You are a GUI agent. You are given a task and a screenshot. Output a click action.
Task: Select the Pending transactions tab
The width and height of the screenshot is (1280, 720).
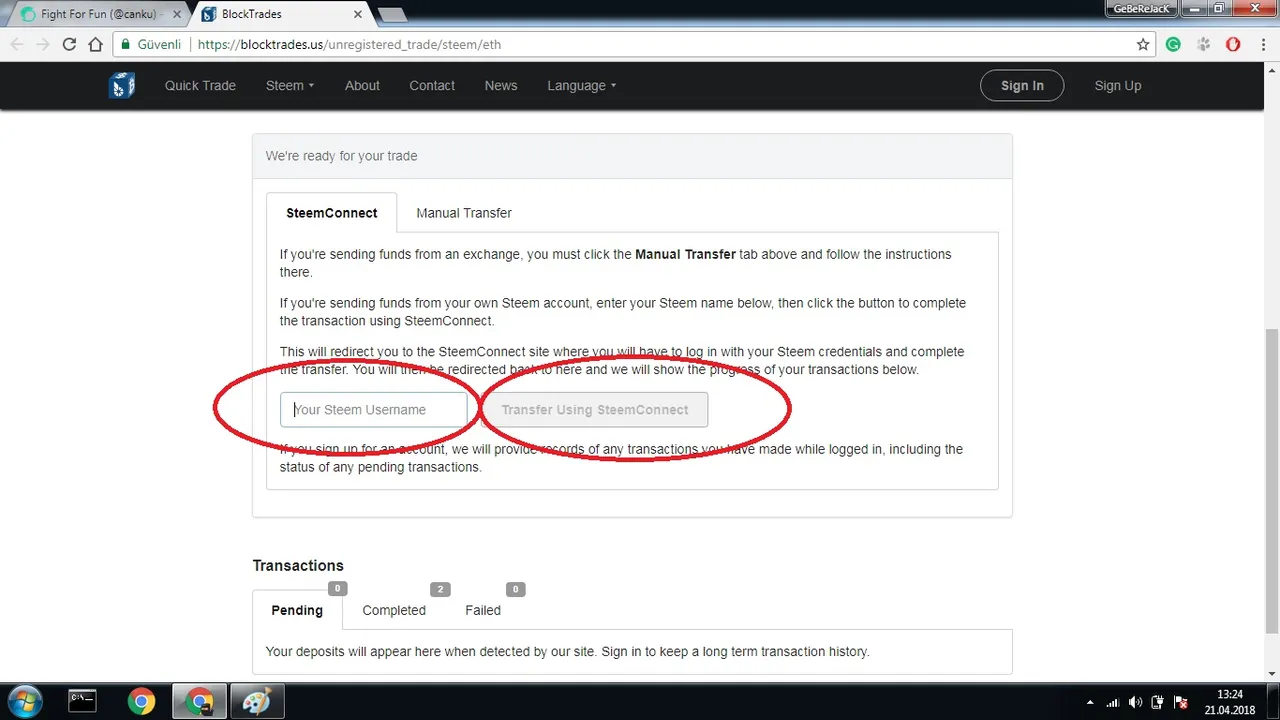(297, 610)
